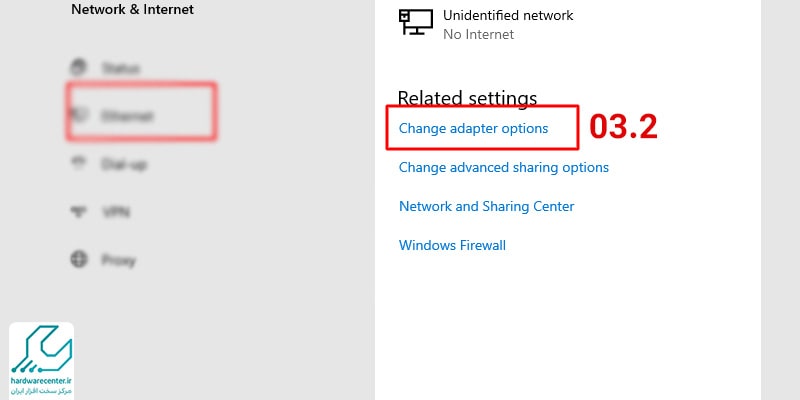Open Change adapter options link
The height and width of the screenshot is (400, 800).
point(473,128)
